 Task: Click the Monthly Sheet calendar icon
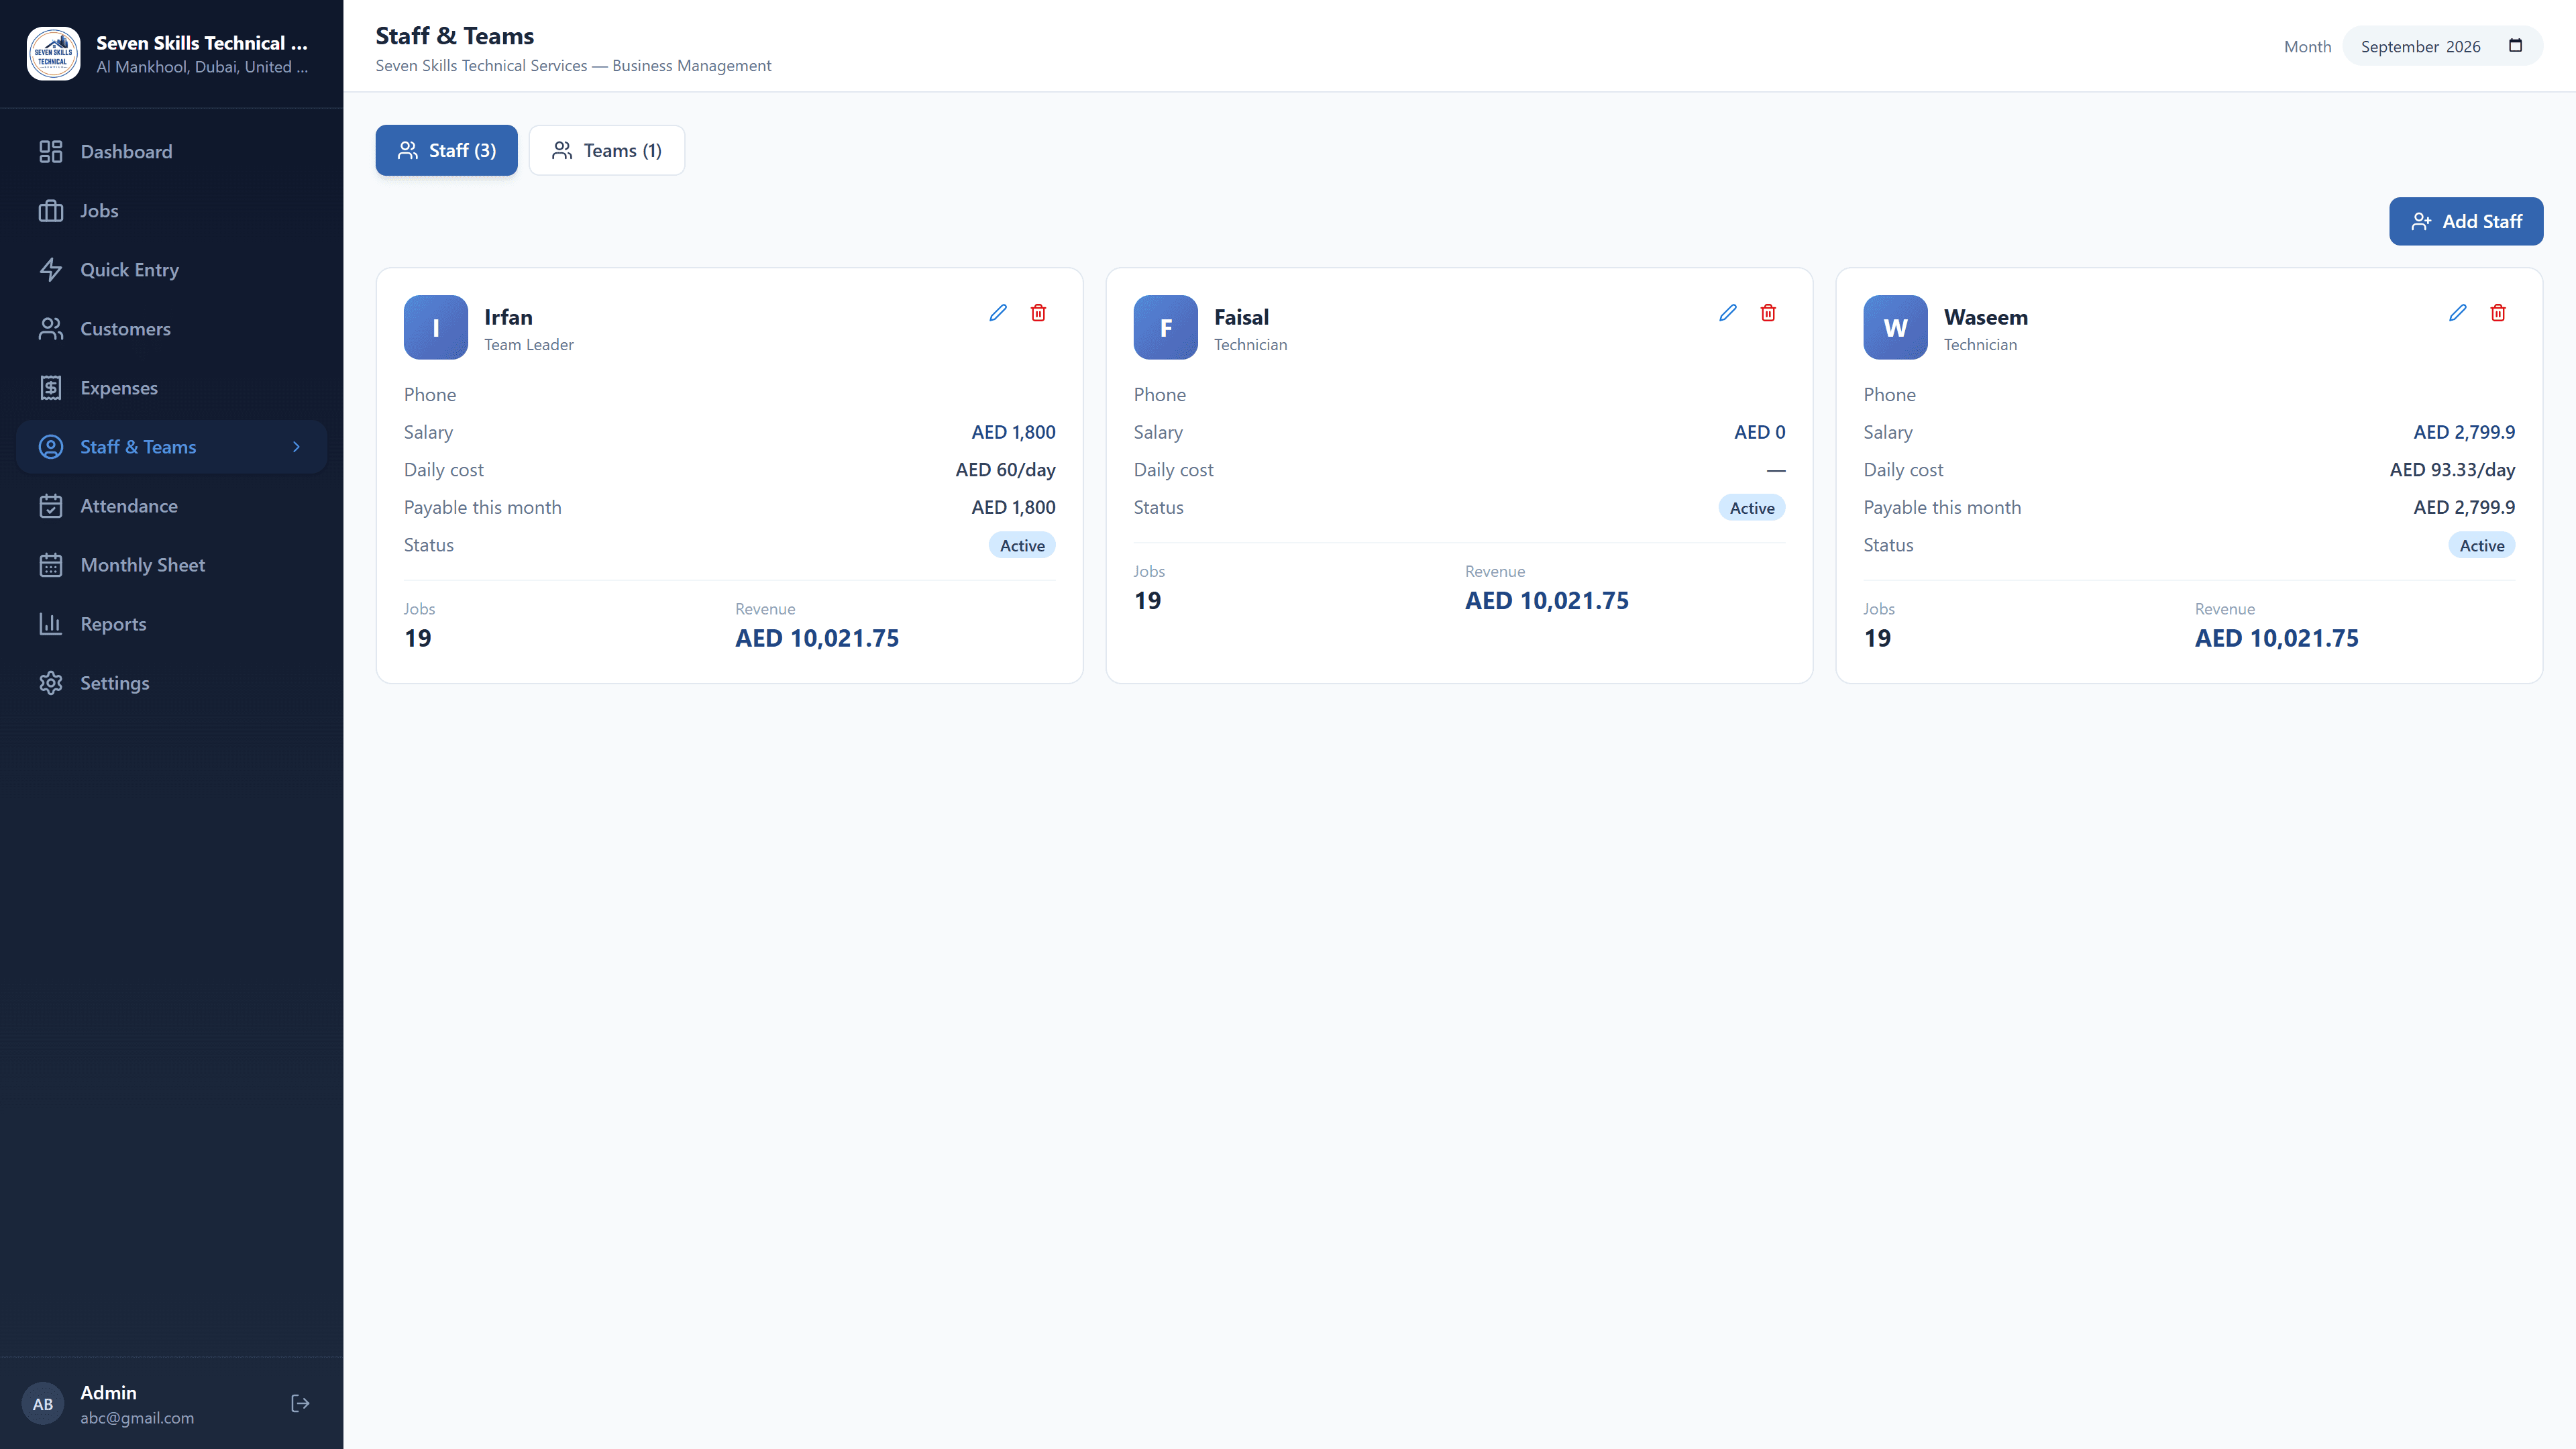point(51,565)
